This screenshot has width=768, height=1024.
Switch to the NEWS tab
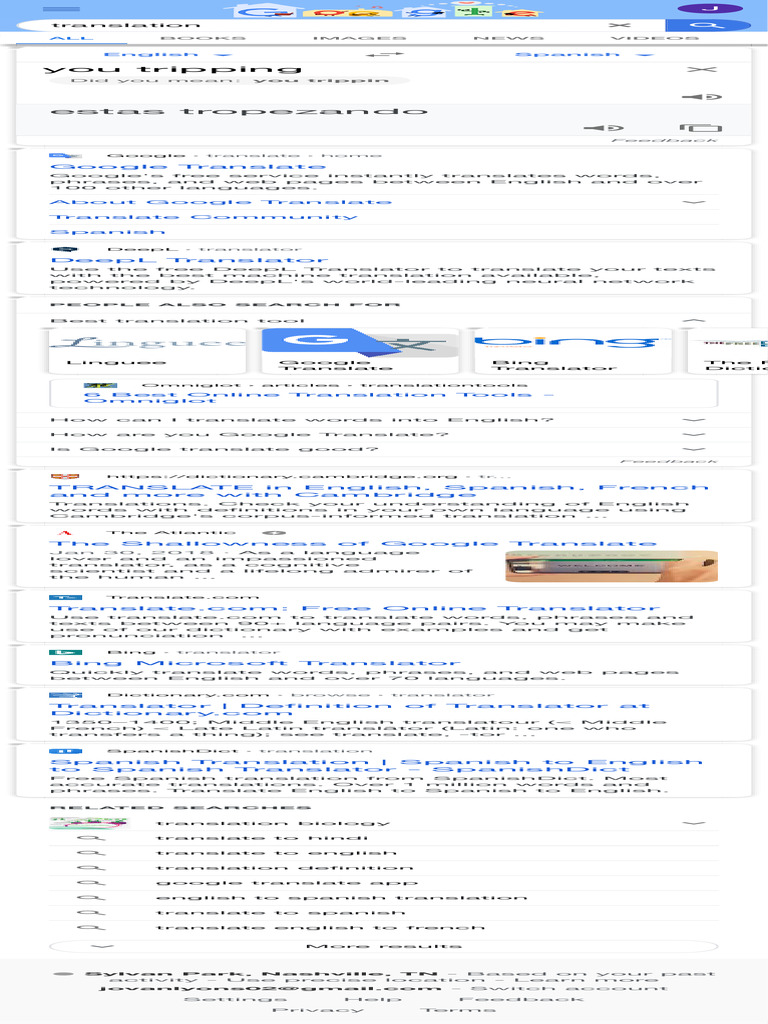(508, 38)
